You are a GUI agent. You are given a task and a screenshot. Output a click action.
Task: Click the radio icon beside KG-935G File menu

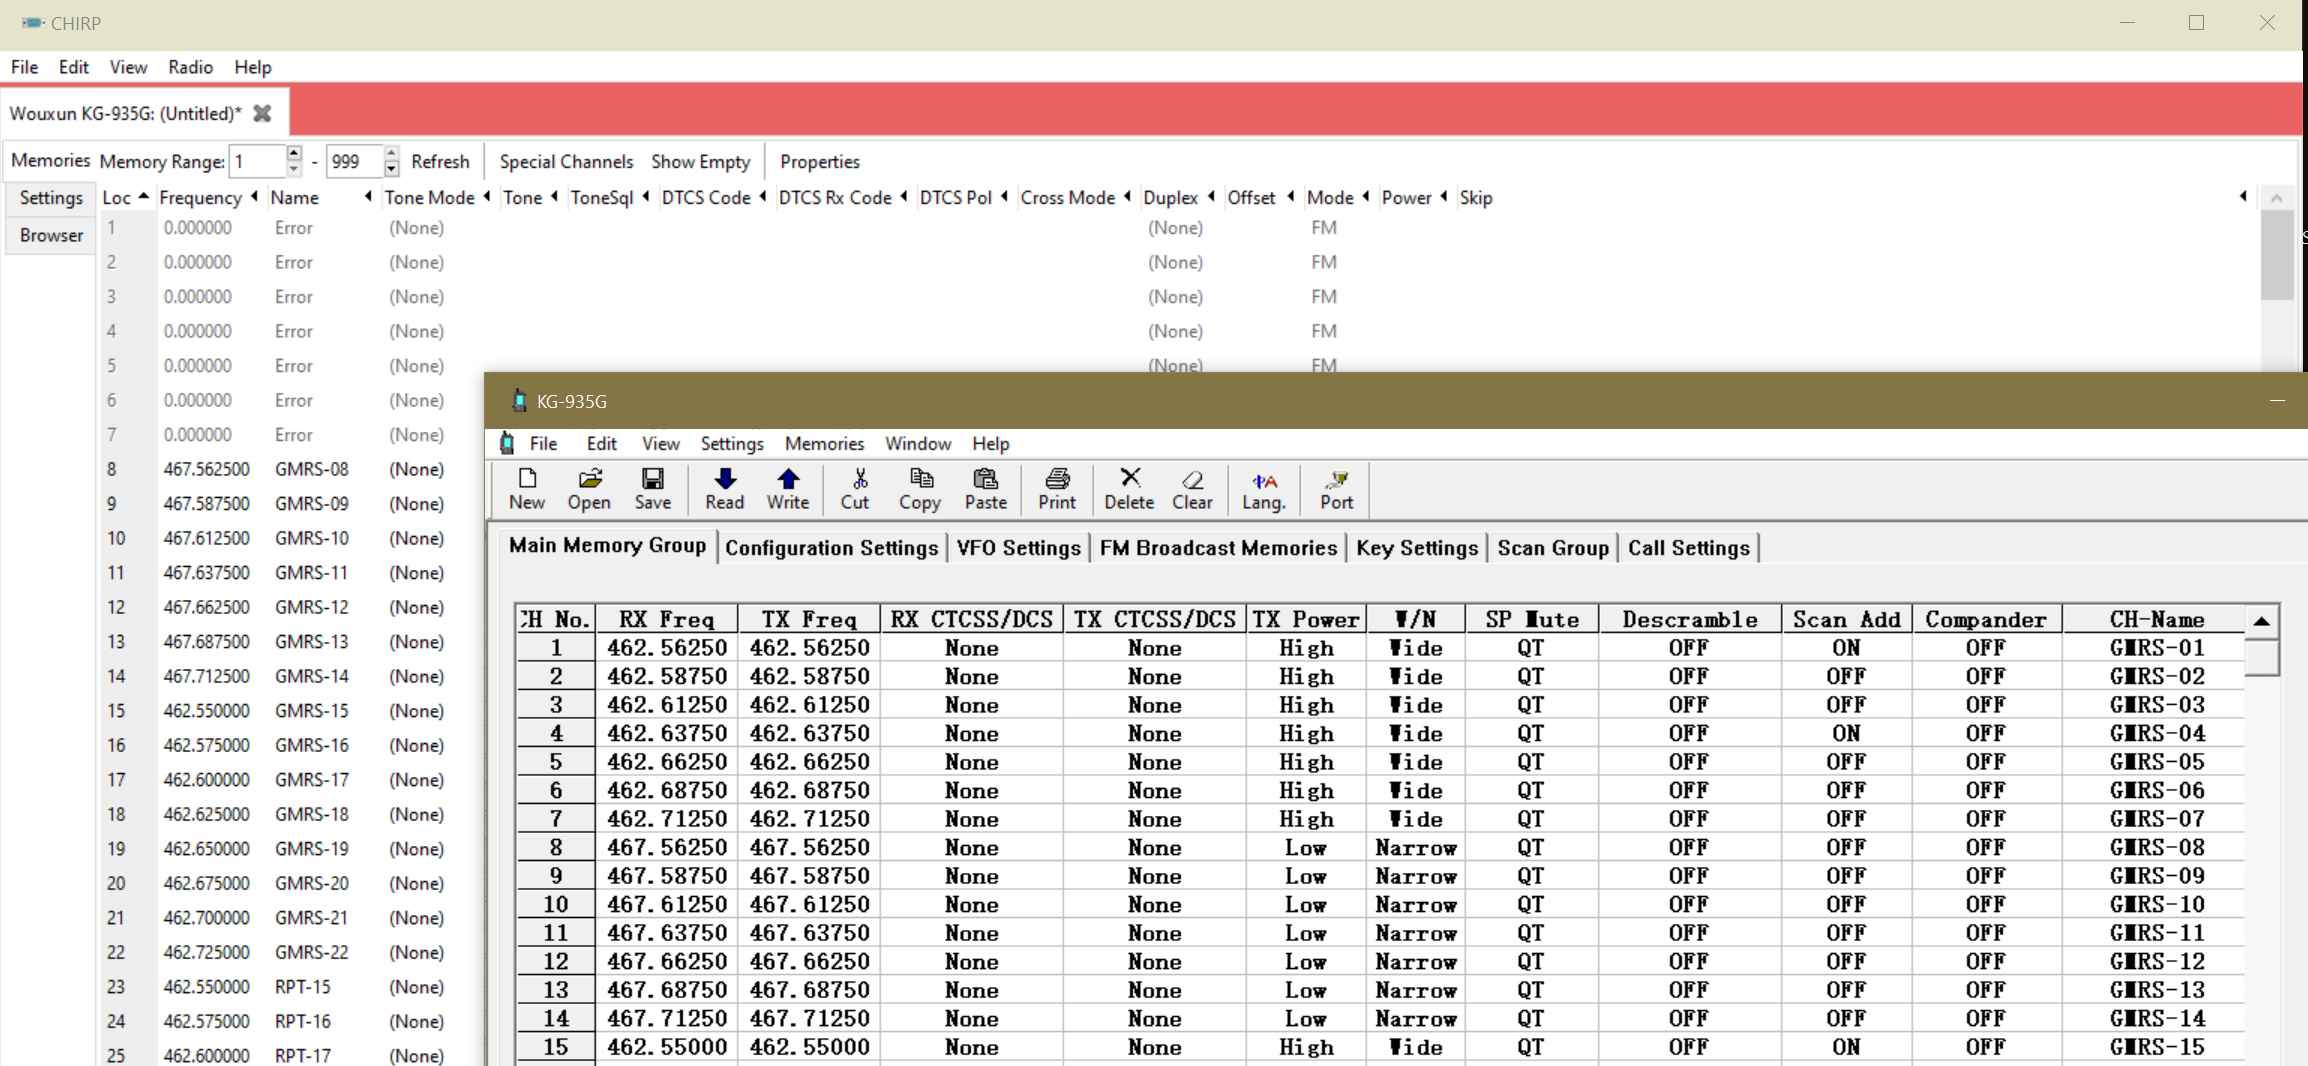(508, 443)
